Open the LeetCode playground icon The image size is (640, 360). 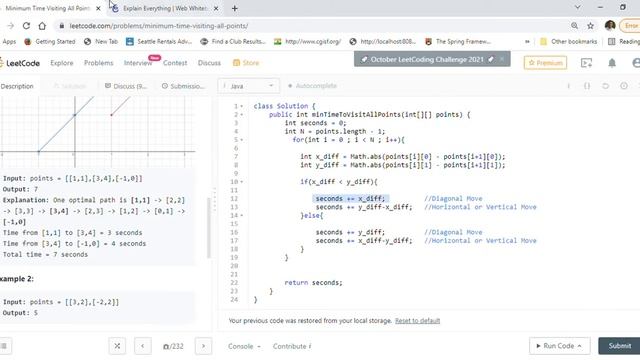[587, 63]
